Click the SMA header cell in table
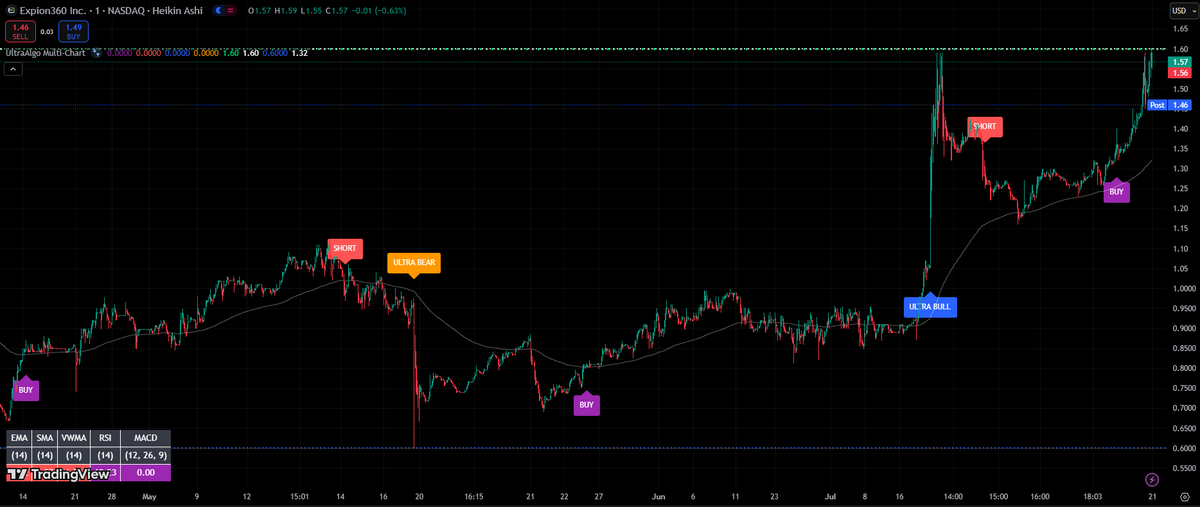 pyautogui.click(x=45, y=438)
